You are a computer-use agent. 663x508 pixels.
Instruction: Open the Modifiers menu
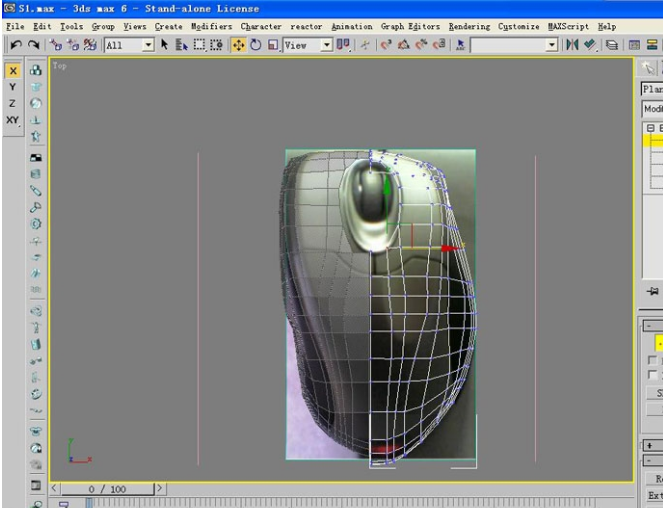tap(211, 26)
